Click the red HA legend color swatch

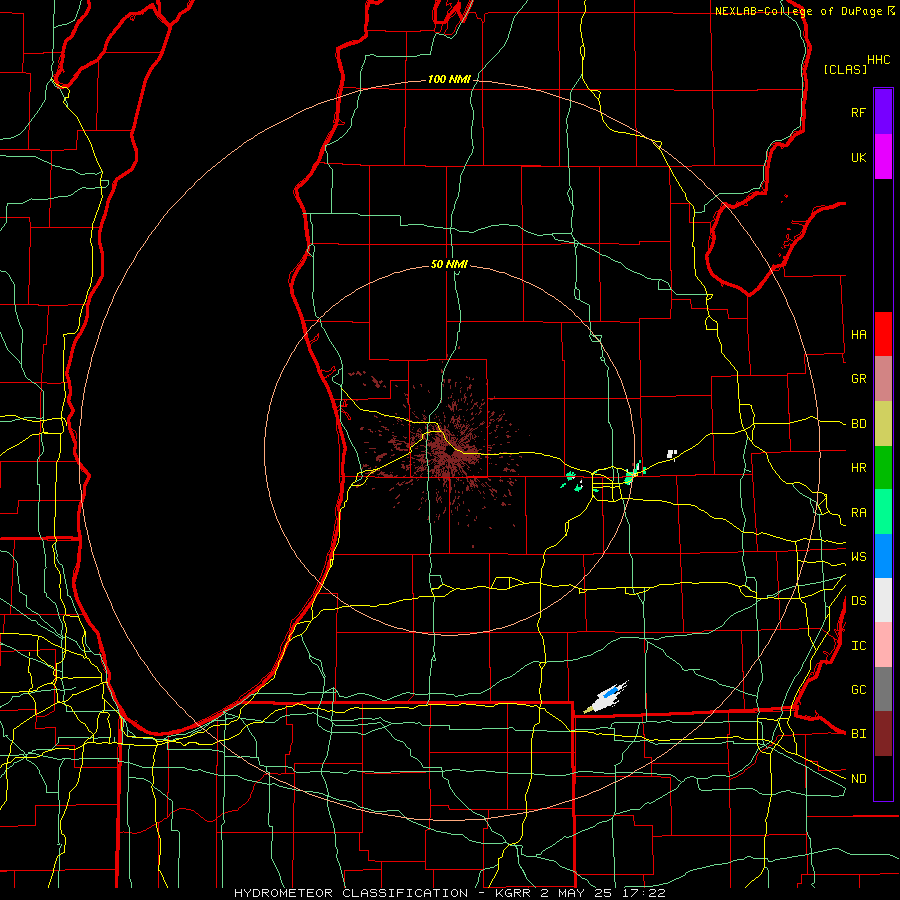point(883,334)
